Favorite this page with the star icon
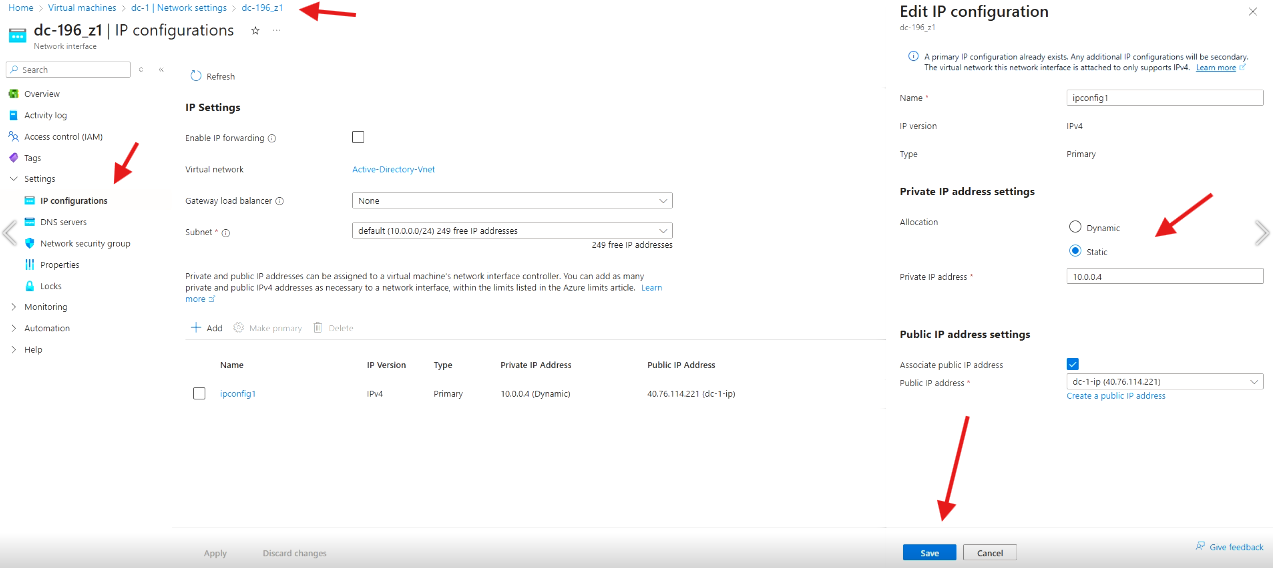The width and height of the screenshot is (1273, 568). pyautogui.click(x=255, y=31)
